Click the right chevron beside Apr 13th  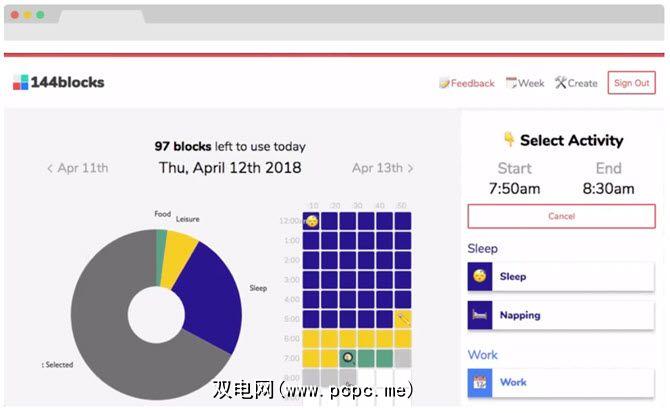click(410, 169)
